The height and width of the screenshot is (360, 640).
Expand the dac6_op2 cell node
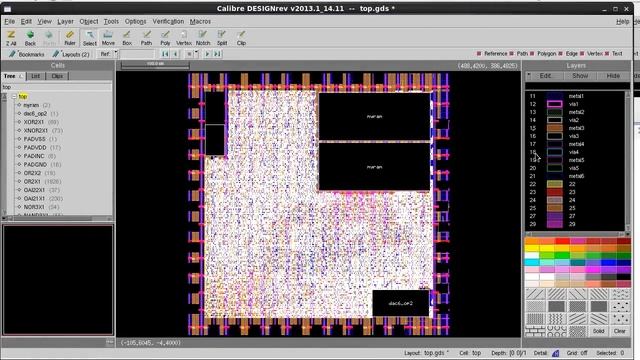tap(19, 114)
